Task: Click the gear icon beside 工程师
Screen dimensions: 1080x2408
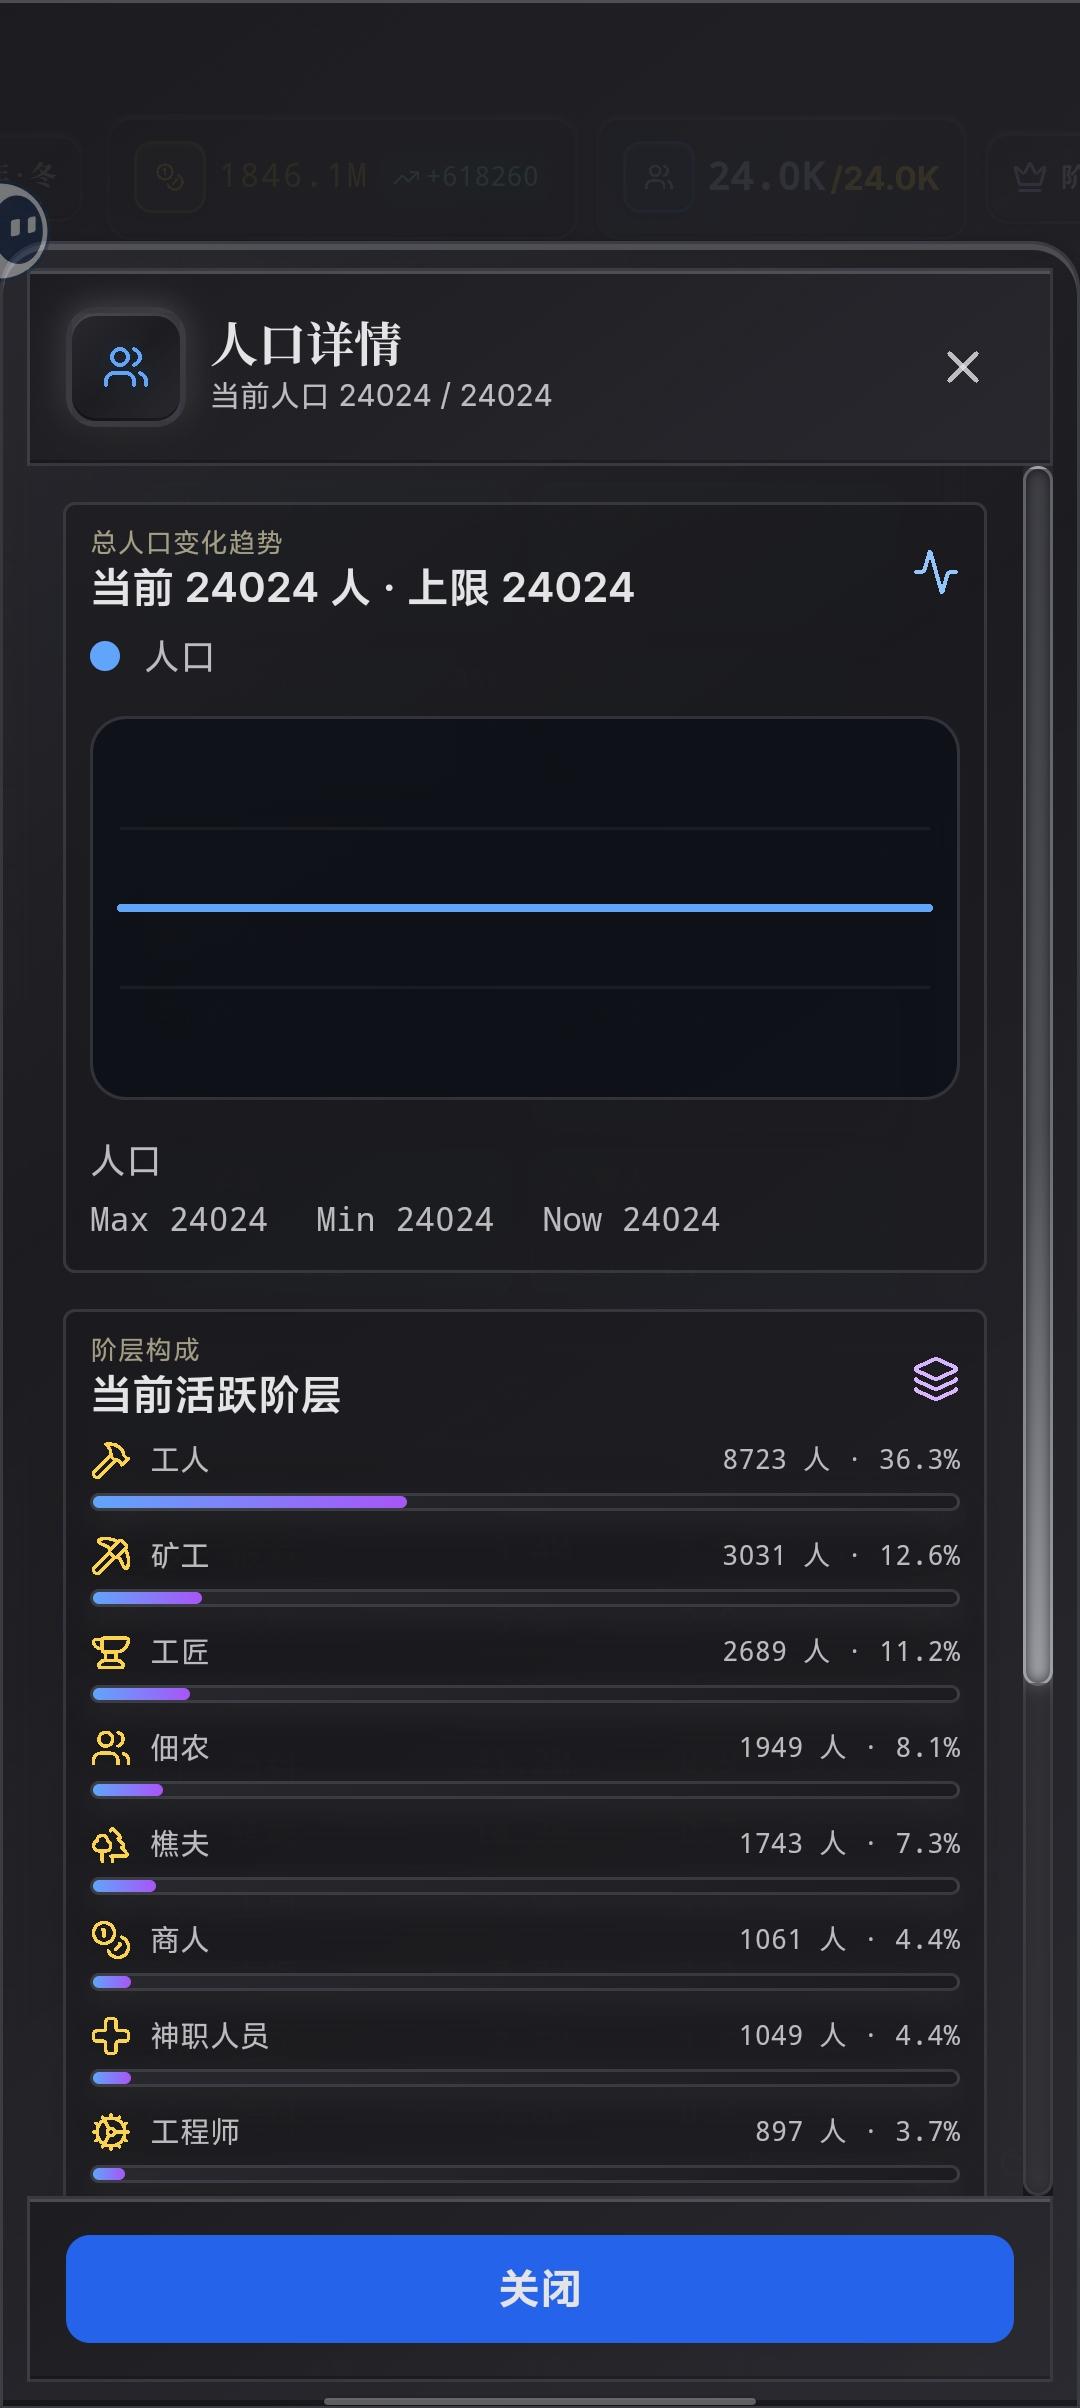Action: [111, 2132]
